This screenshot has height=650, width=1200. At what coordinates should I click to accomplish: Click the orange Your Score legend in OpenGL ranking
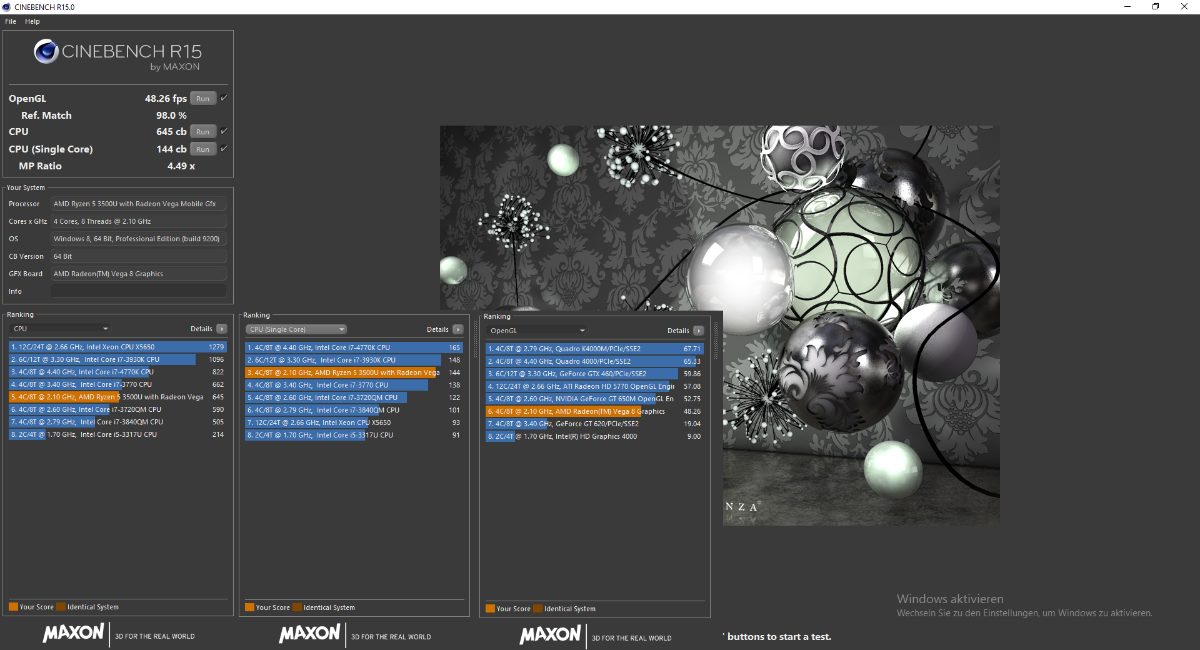click(490, 608)
